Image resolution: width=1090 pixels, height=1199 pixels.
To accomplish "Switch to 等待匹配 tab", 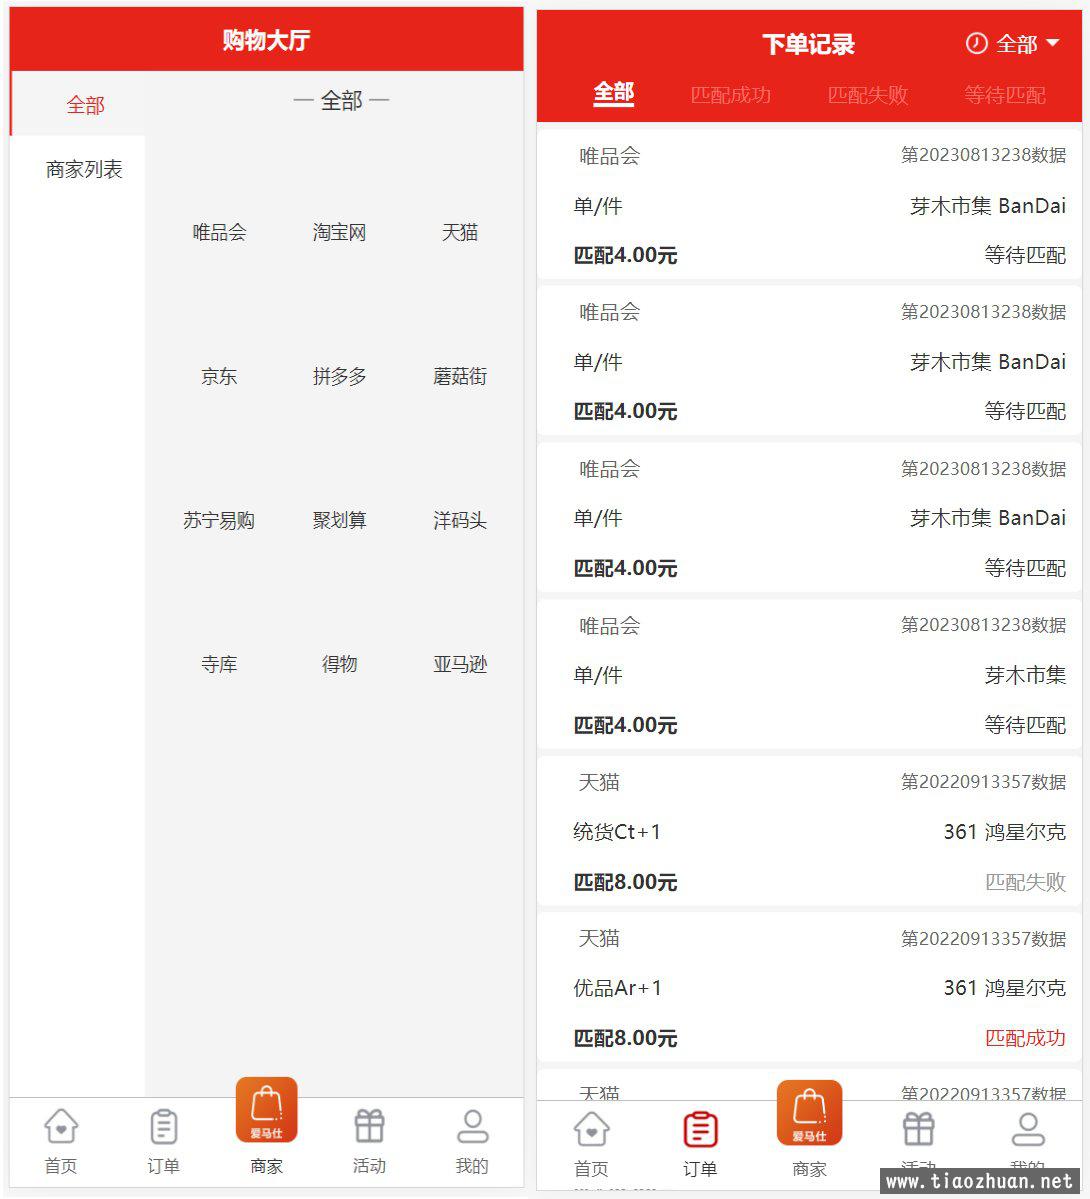I will pyautogui.click(x=1004, y=95).
